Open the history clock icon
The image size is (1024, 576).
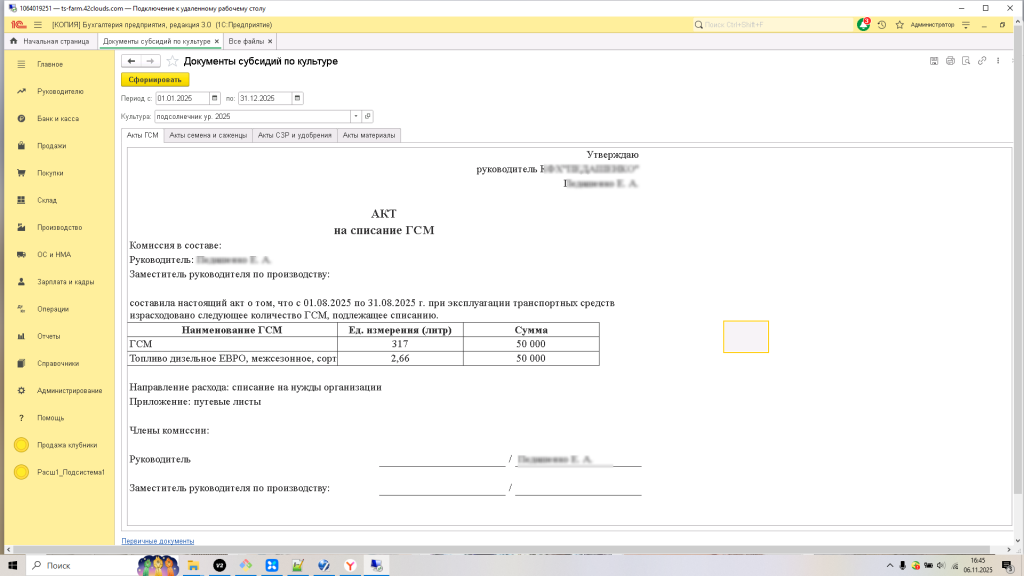pos(882,25)
